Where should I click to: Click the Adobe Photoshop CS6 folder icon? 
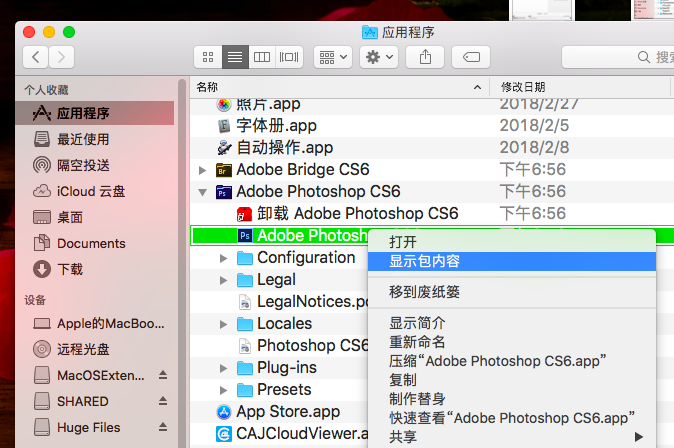[x=223, y=192]
